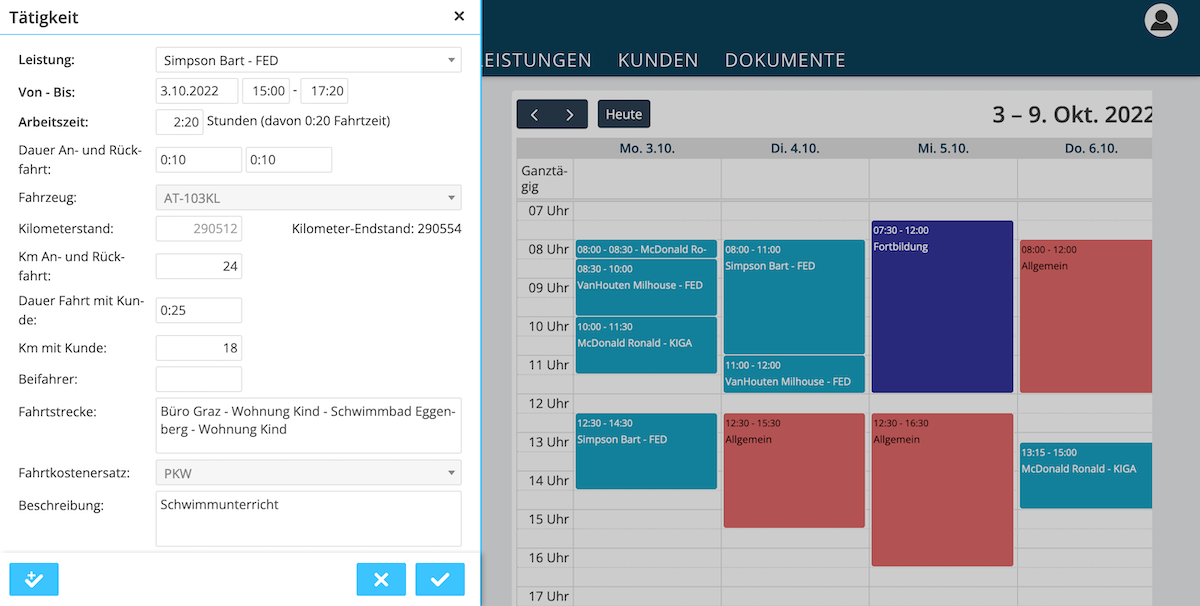Open the Kunden menu item
This screenshot has width=1200, height=606.
coord(658,60)
